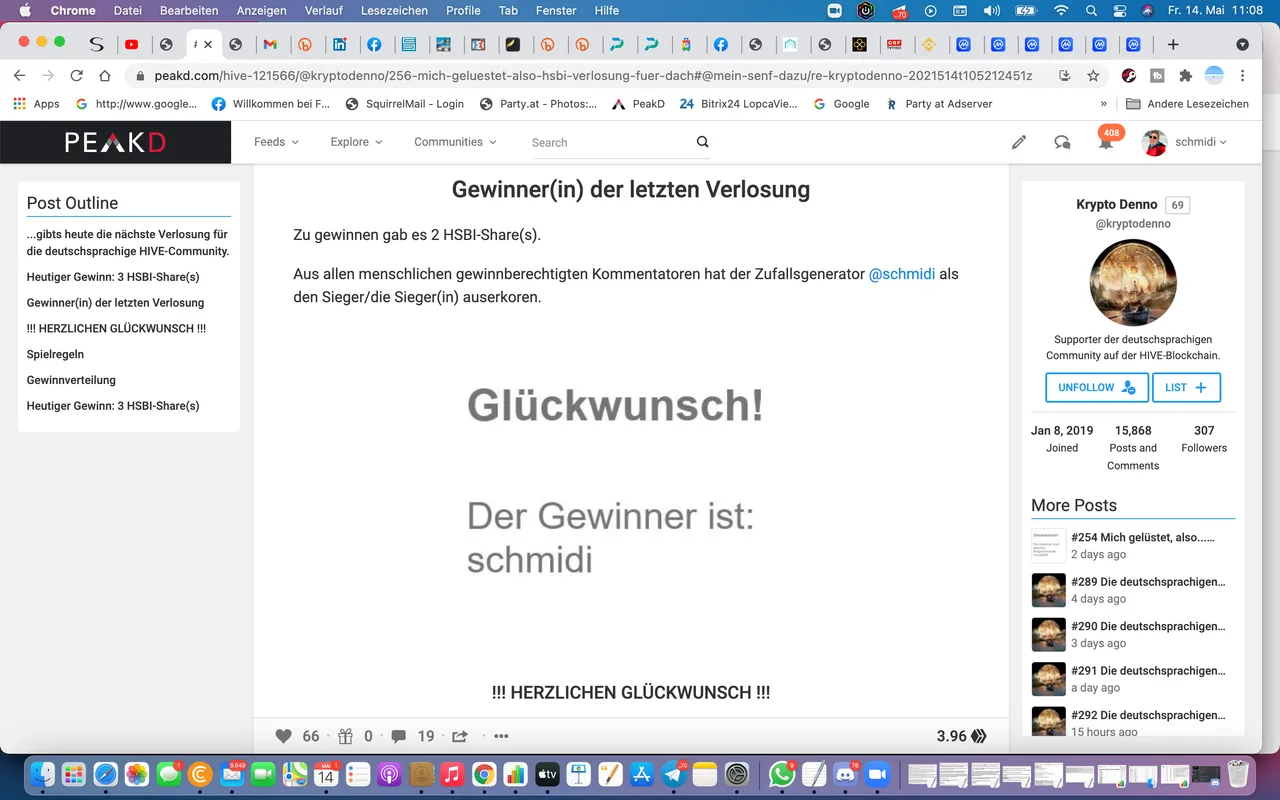Jump to Spielregeln in Post Outline

[x=55, y=354]
